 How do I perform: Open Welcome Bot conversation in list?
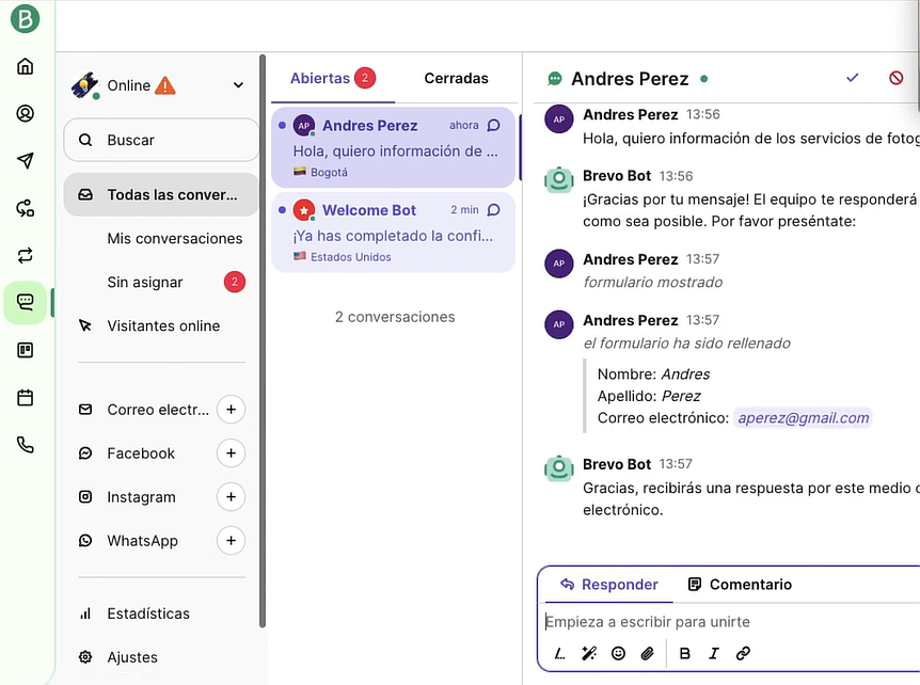(393, 232)
